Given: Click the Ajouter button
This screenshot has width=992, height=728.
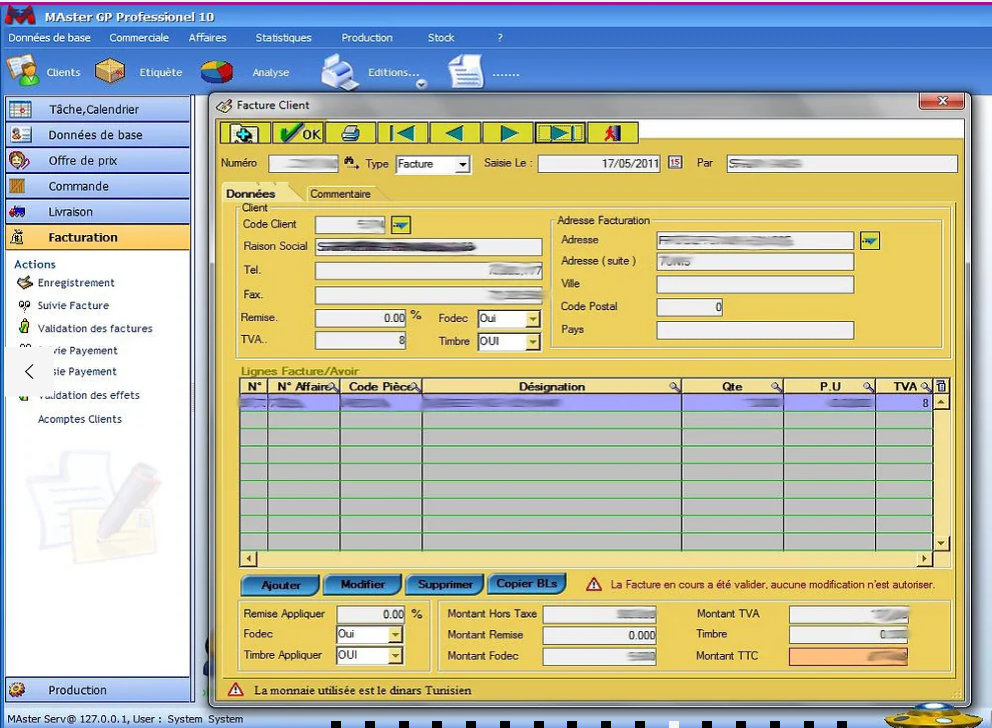Looking at the screenshot, I should (280, 585).
